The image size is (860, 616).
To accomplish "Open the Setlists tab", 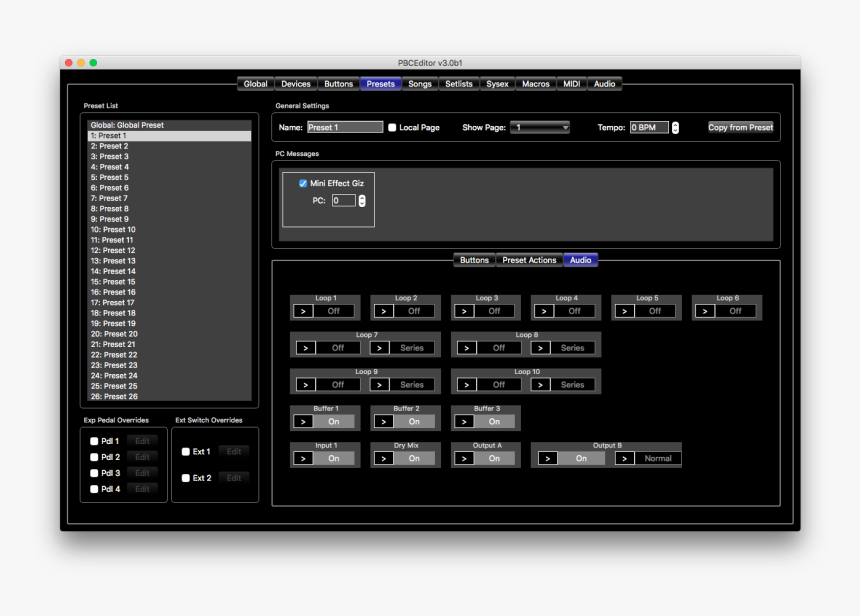I will point(459,84).
